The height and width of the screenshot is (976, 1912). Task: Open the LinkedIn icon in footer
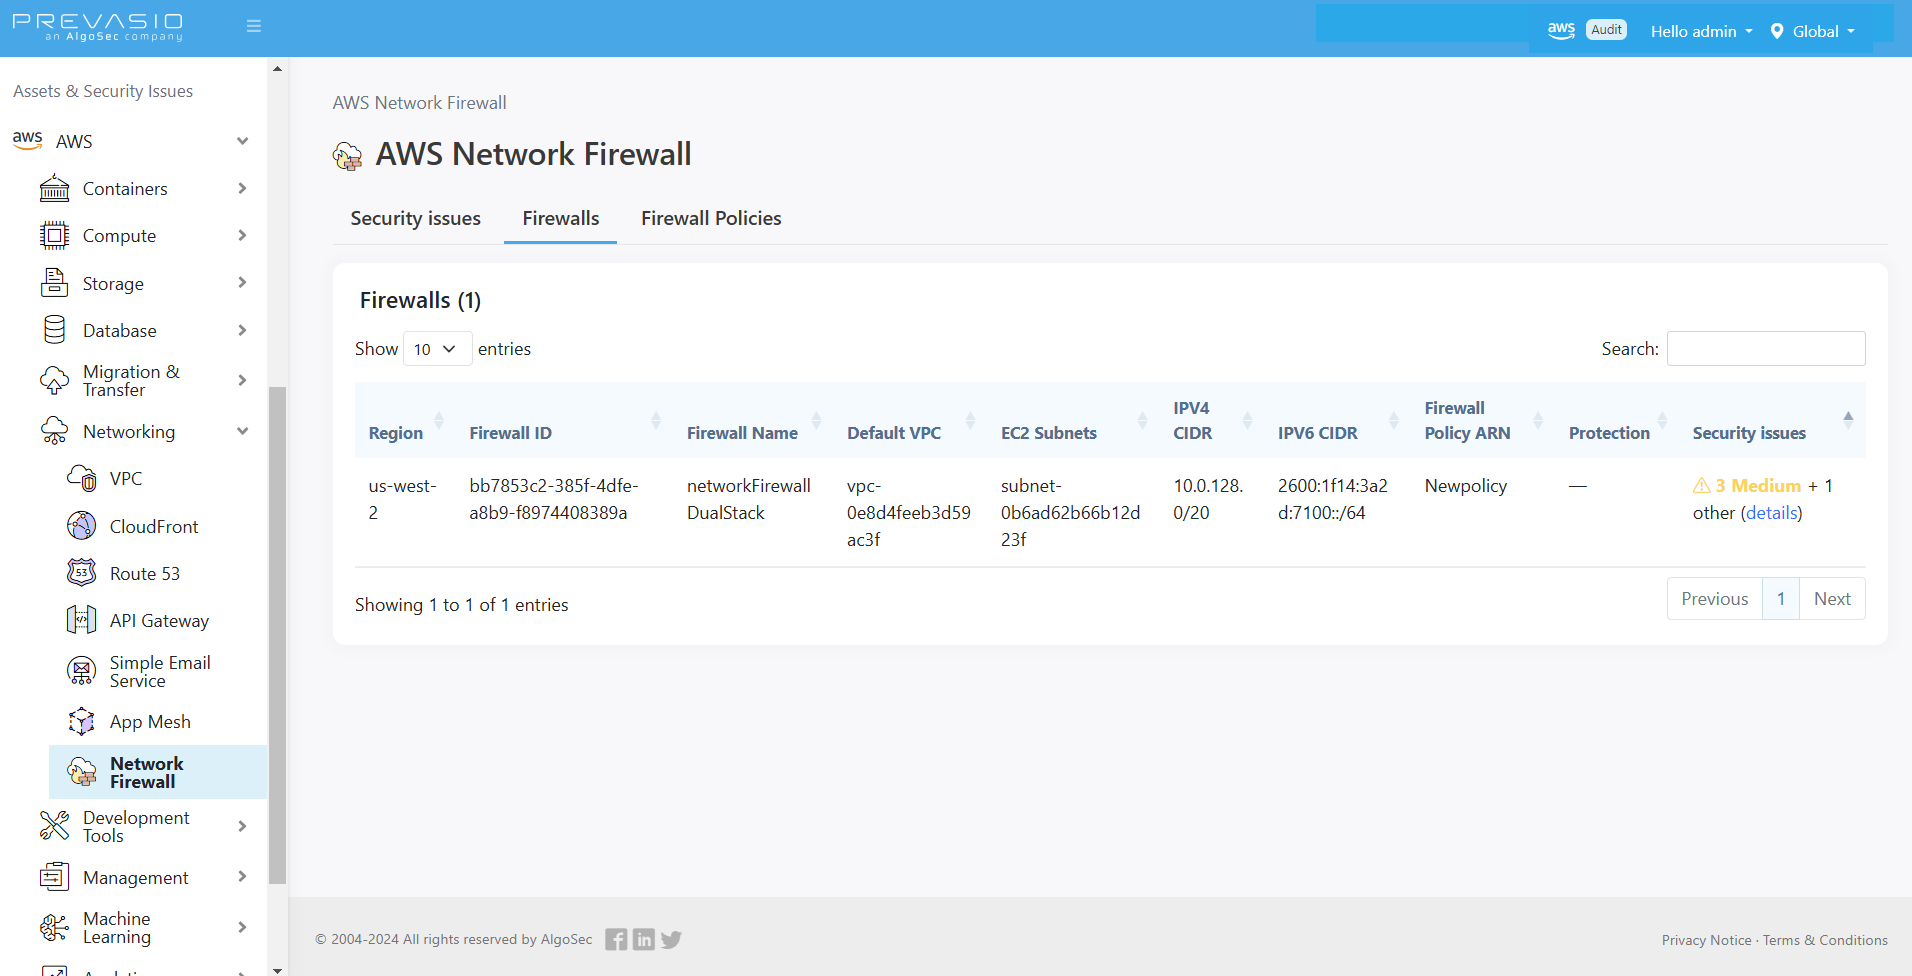coord(644,939)
